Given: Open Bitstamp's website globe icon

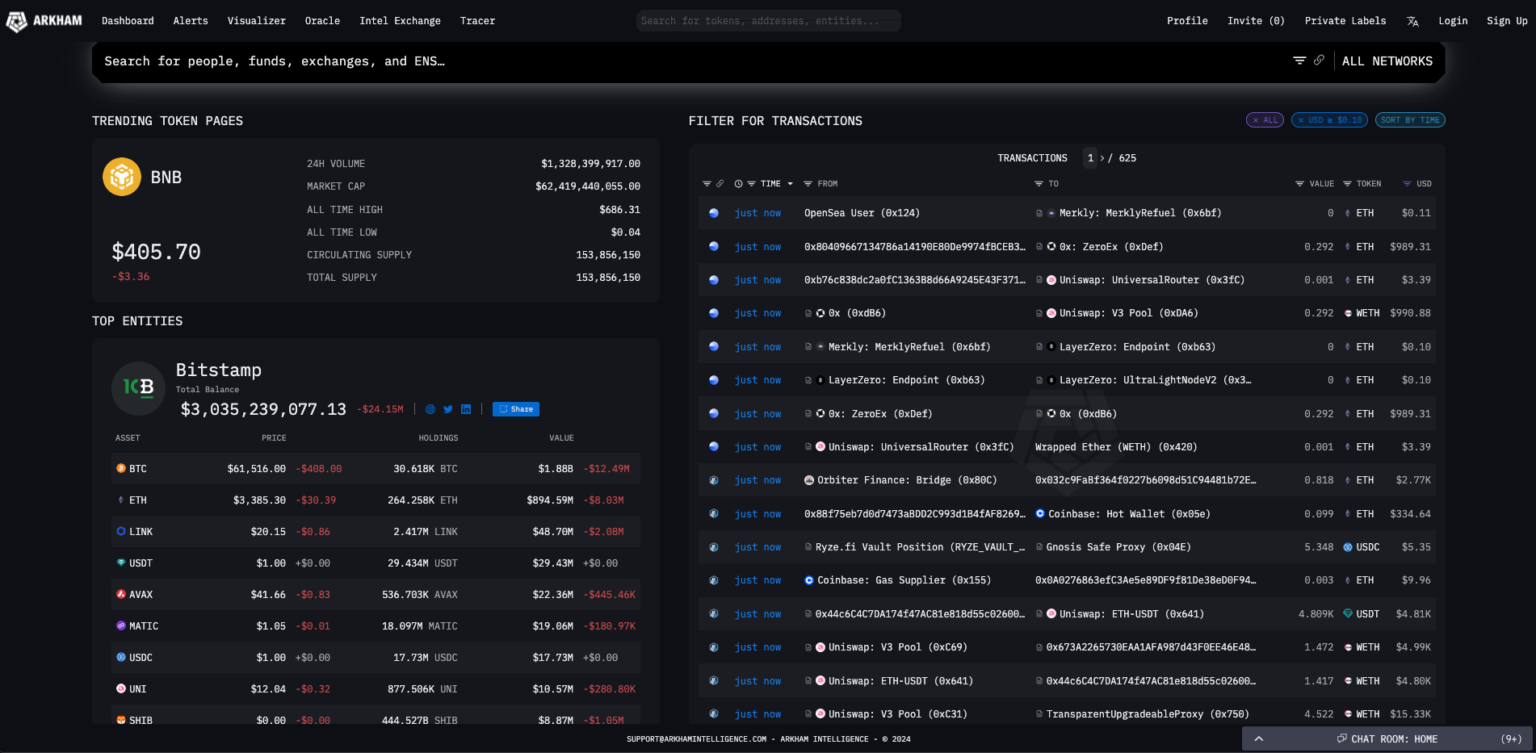Looking at the screenshot, I should tap(430, 409).
